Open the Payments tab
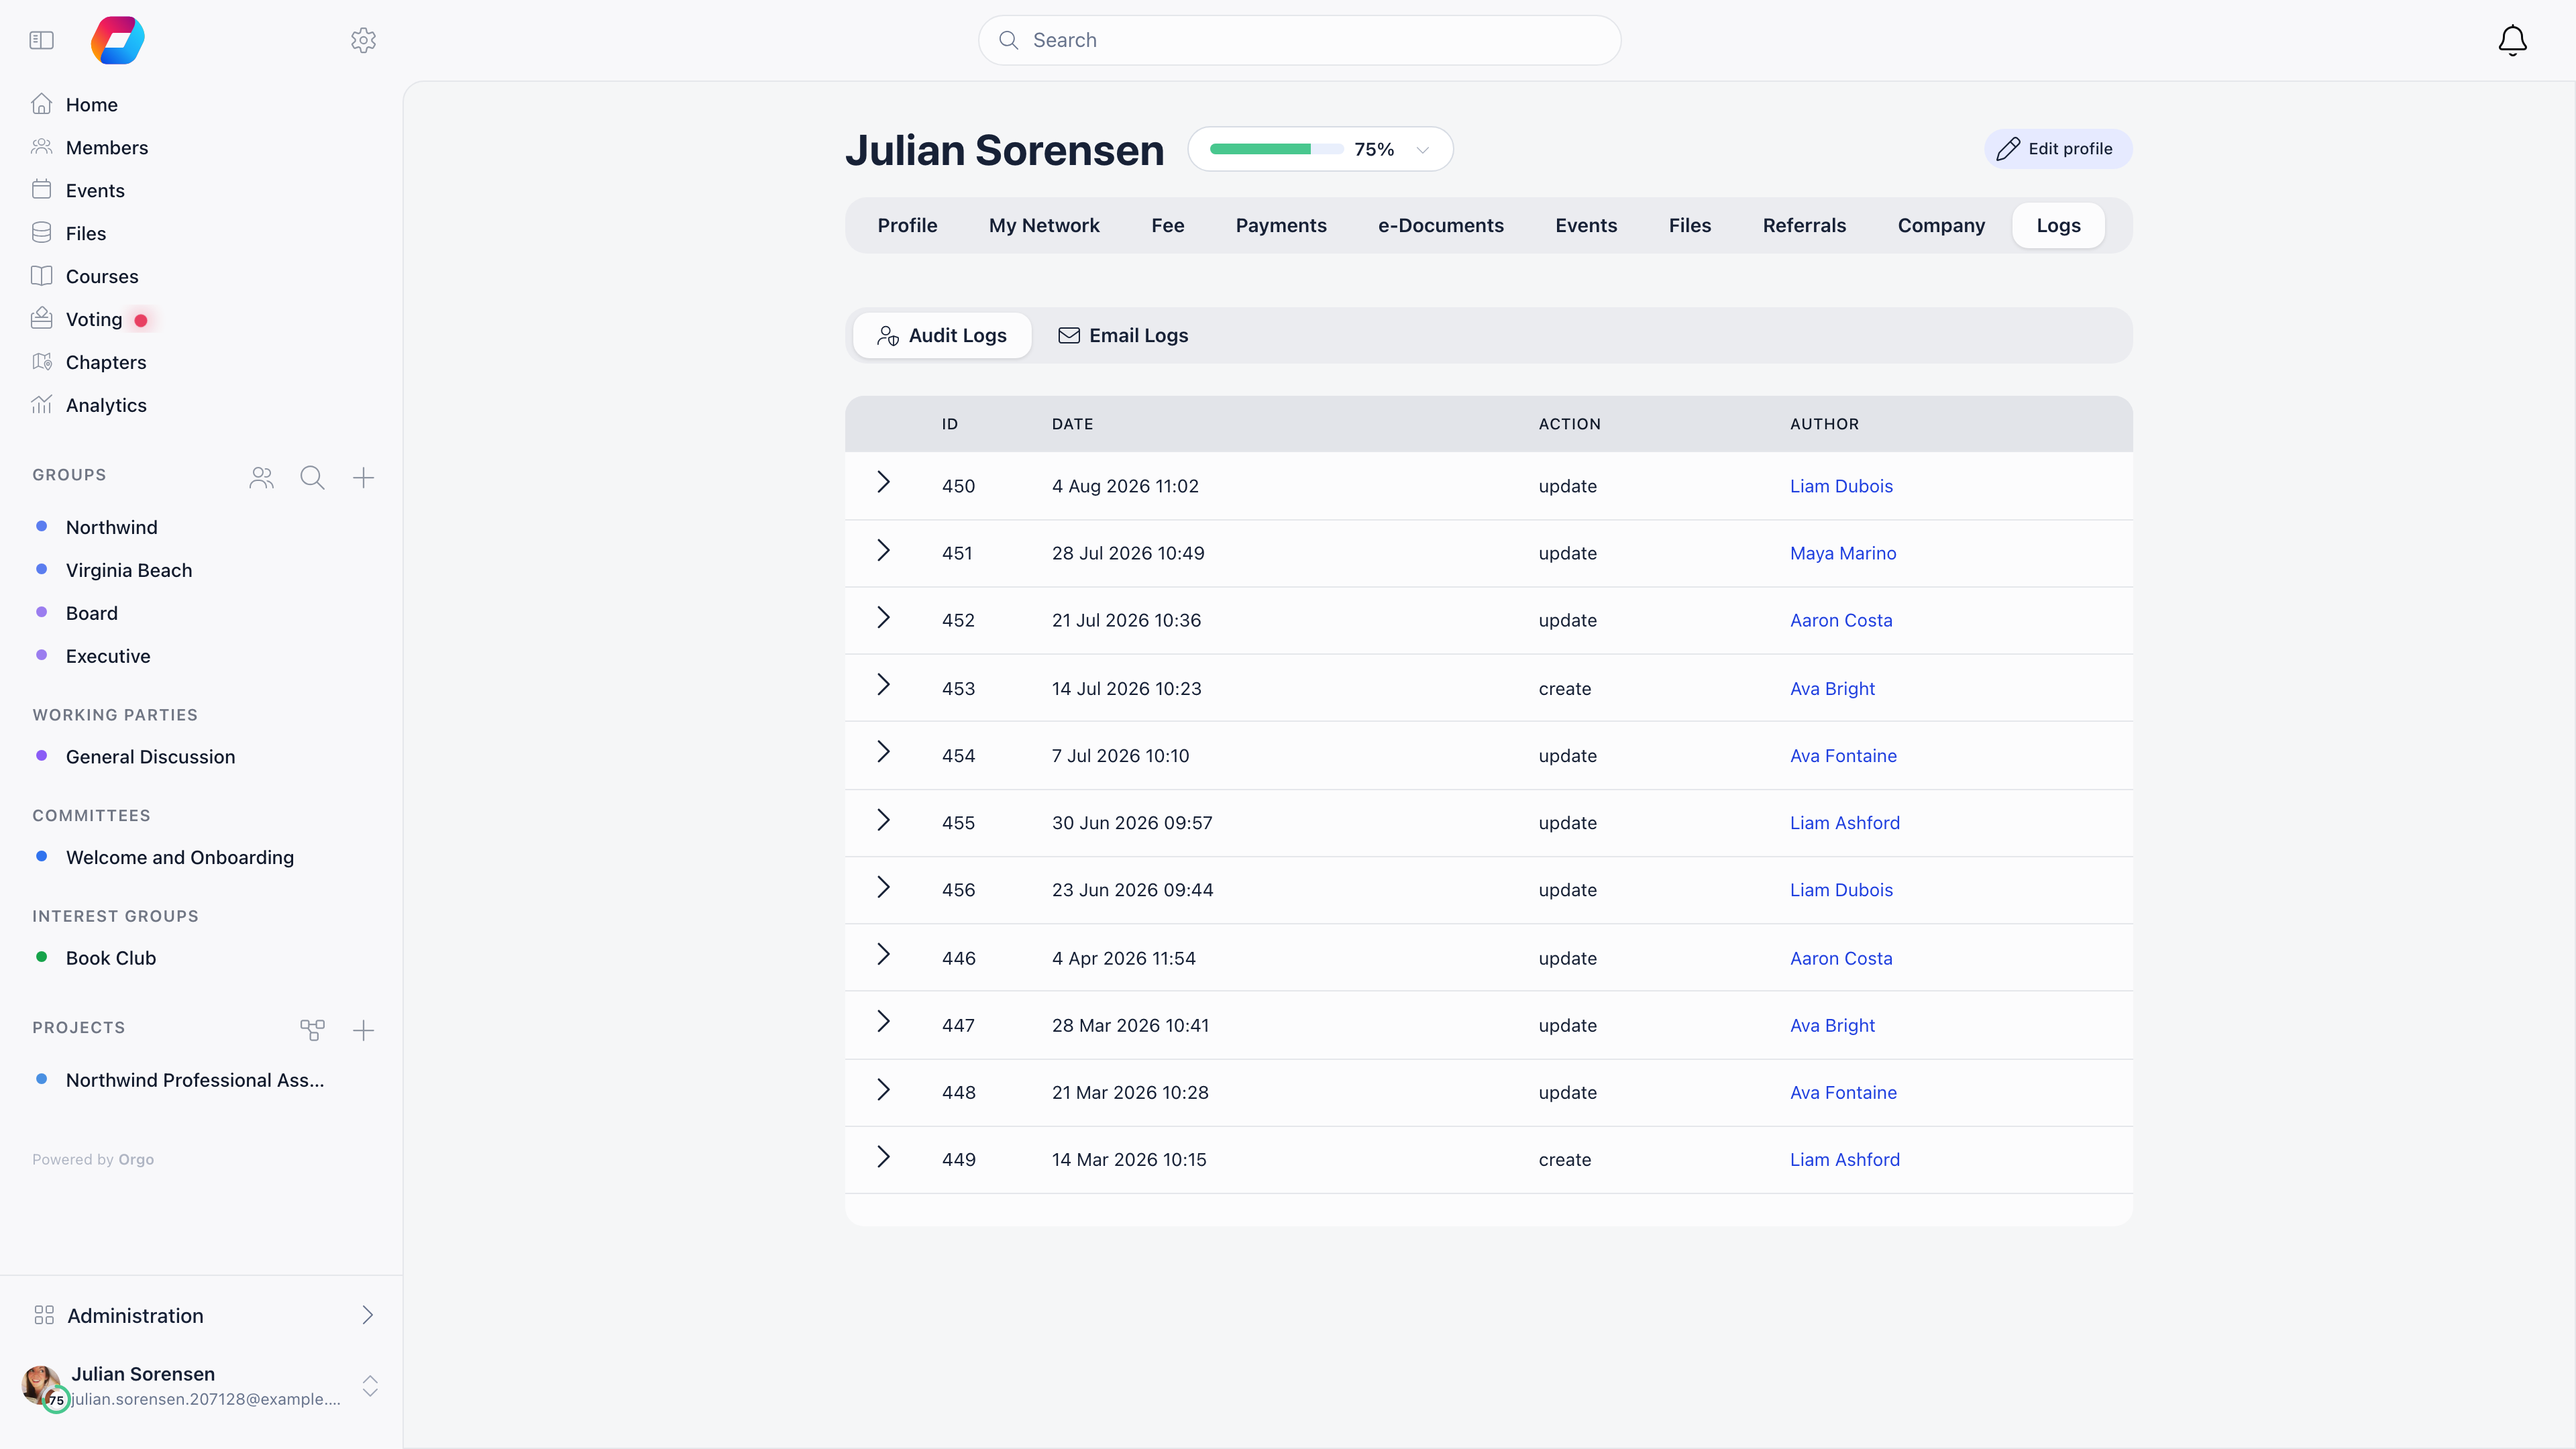Viewport: 2576px width, 1449px height. click(1281, 225)
